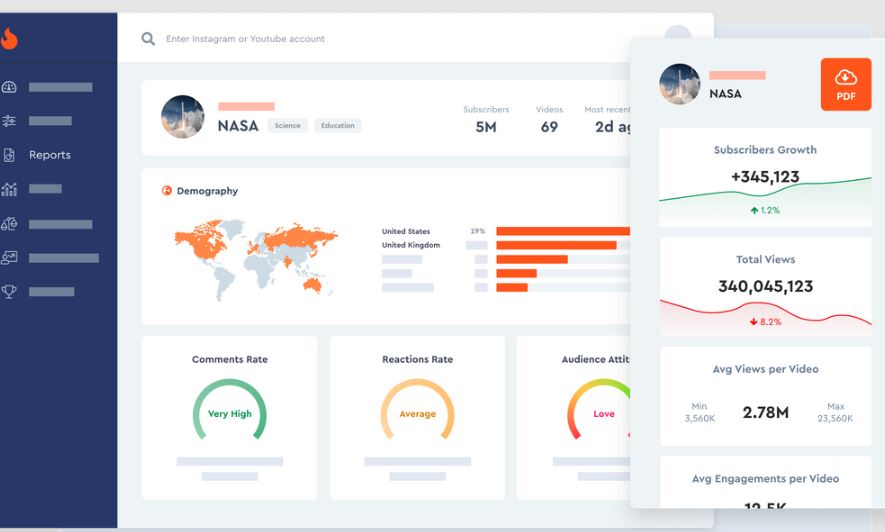Click the NASA avatar in the main profile card

tap(183, 117)
